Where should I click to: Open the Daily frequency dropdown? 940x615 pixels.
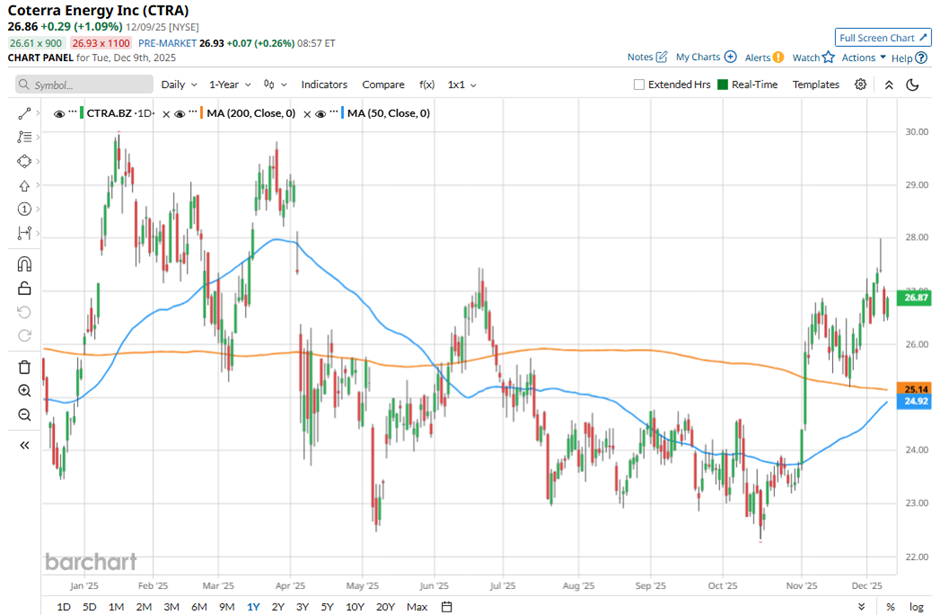pos(178,85)
